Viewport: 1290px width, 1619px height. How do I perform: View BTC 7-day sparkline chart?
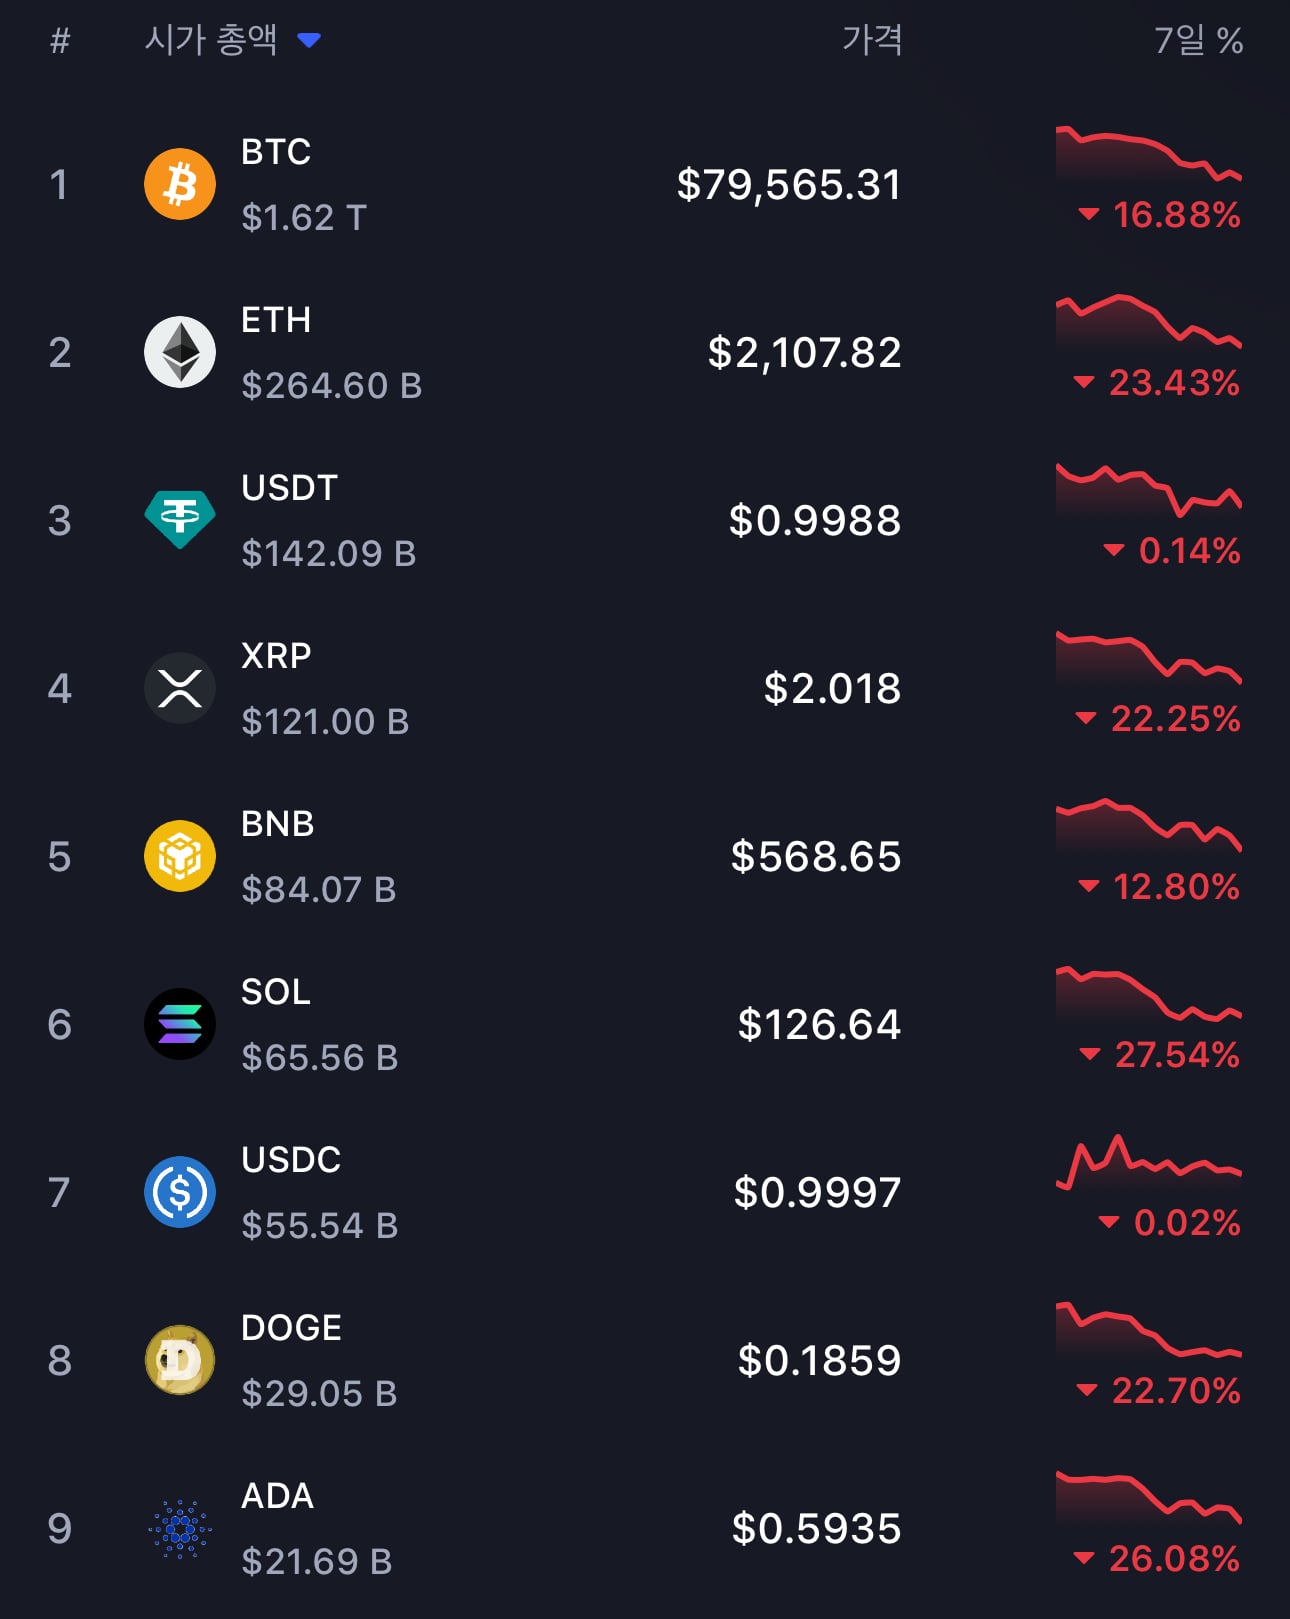pyautogui.click(x=1149, y=154)
